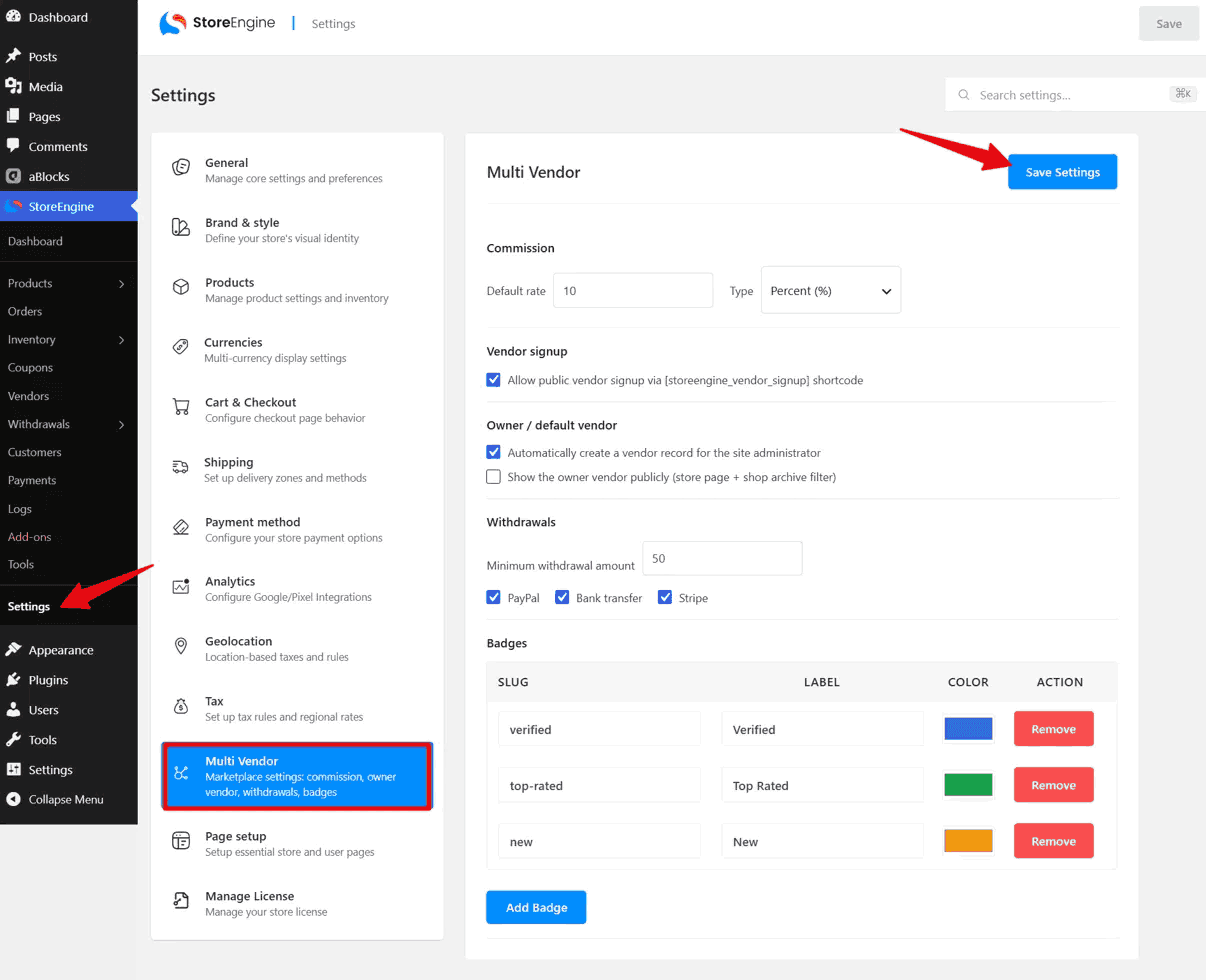Click the Appearance brush icon
1206x980 pixels.
(x=13, y=650)
